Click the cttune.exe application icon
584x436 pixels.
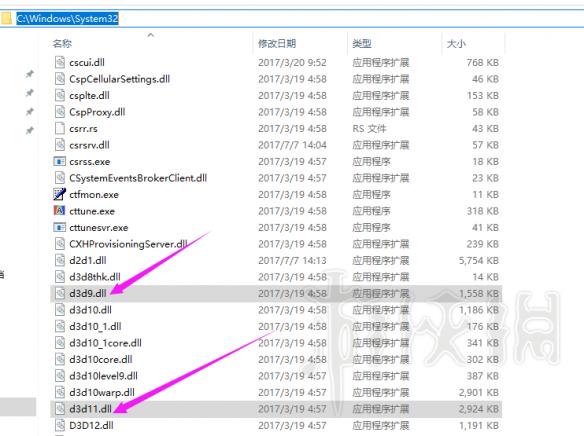(60, 211)
